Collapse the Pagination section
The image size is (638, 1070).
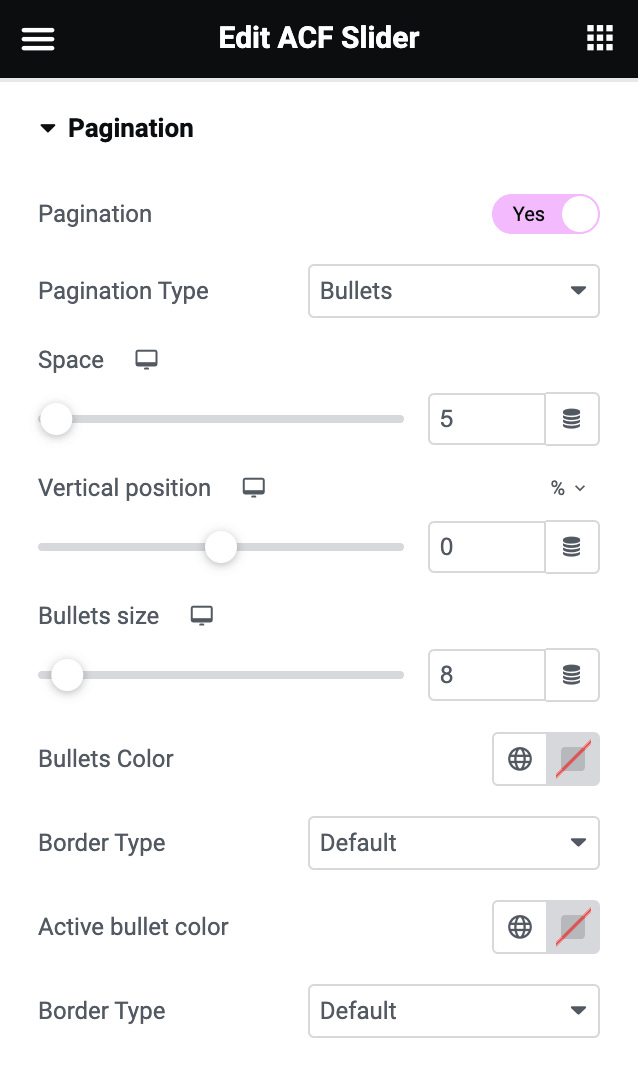tap(48, 128)
